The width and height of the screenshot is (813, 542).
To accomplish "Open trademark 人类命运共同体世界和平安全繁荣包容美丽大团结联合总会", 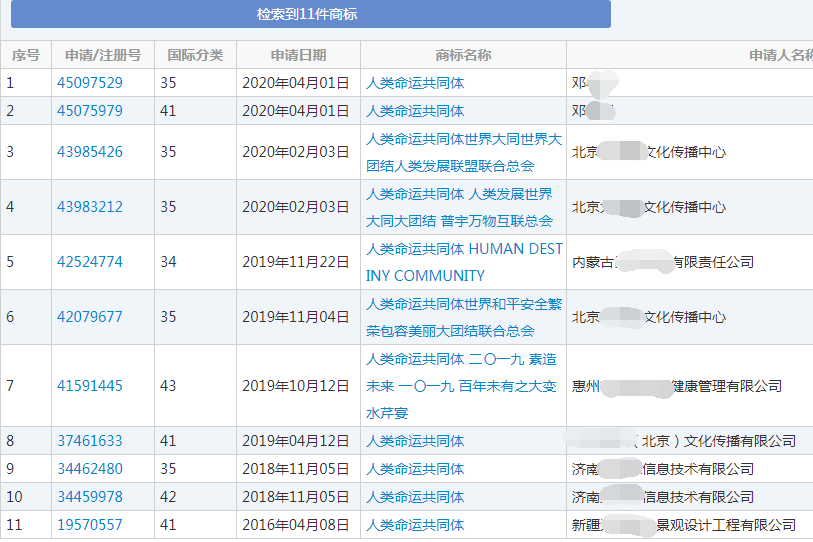I will [464, 317].
